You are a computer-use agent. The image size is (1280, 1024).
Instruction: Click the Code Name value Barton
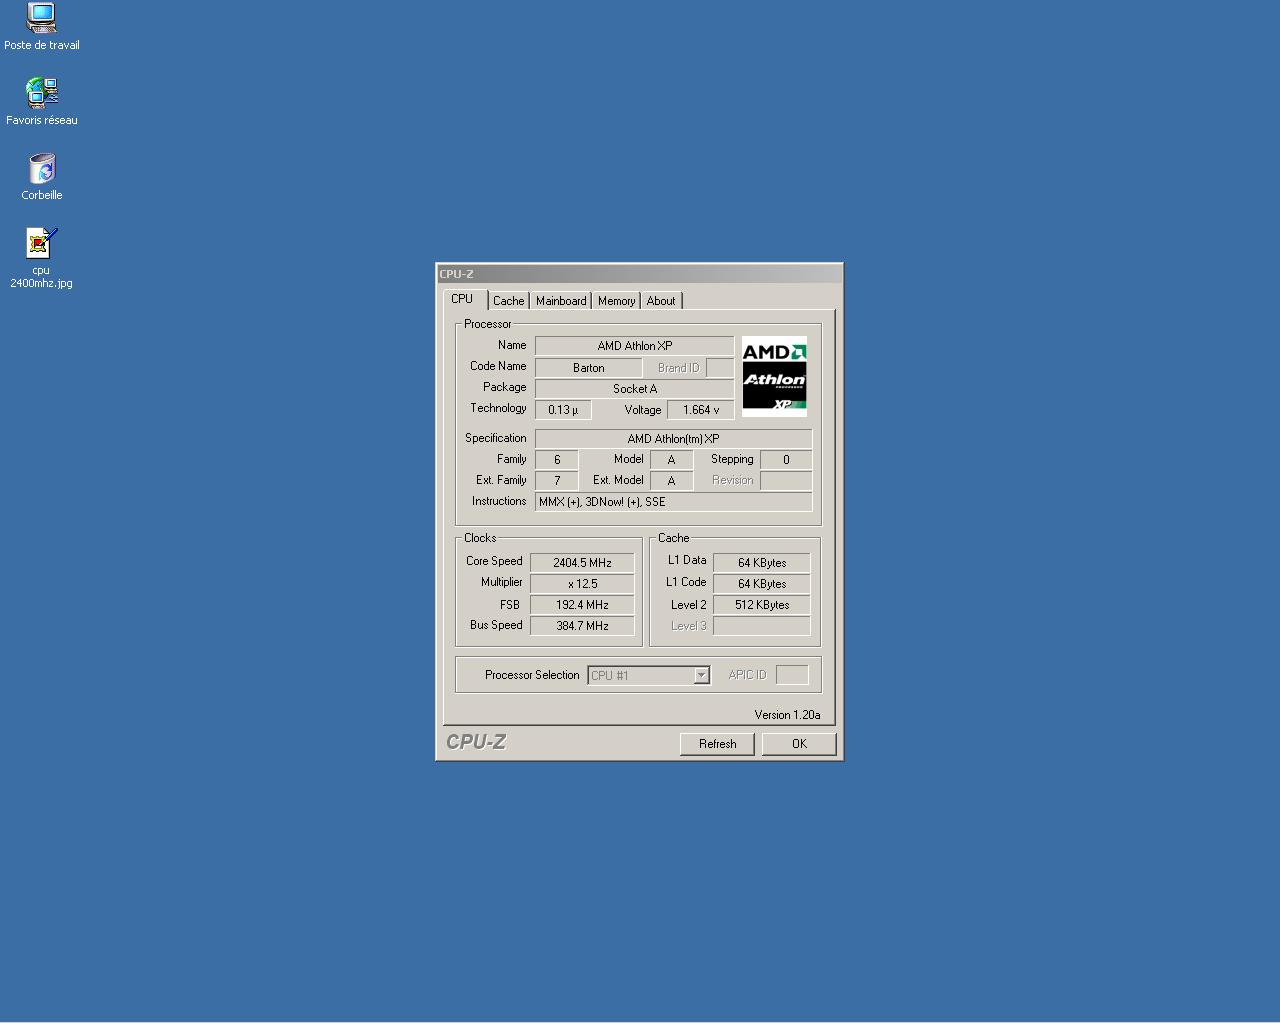(x=588, y=368)
